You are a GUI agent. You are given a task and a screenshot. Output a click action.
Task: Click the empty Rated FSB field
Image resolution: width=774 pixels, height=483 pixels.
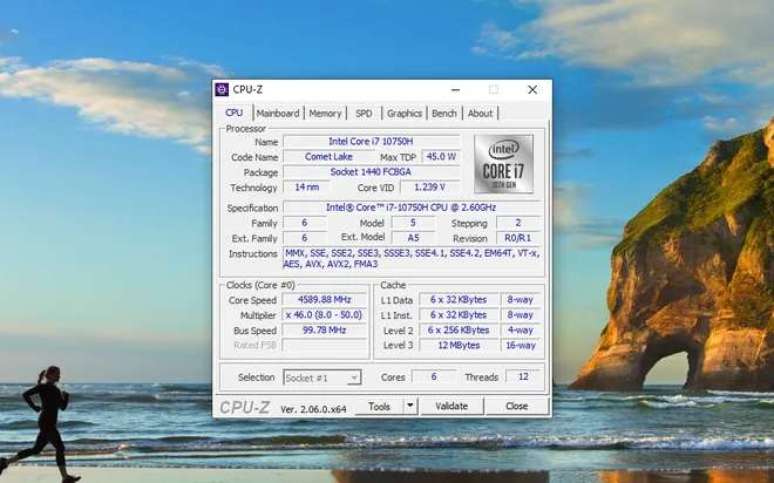325,345
